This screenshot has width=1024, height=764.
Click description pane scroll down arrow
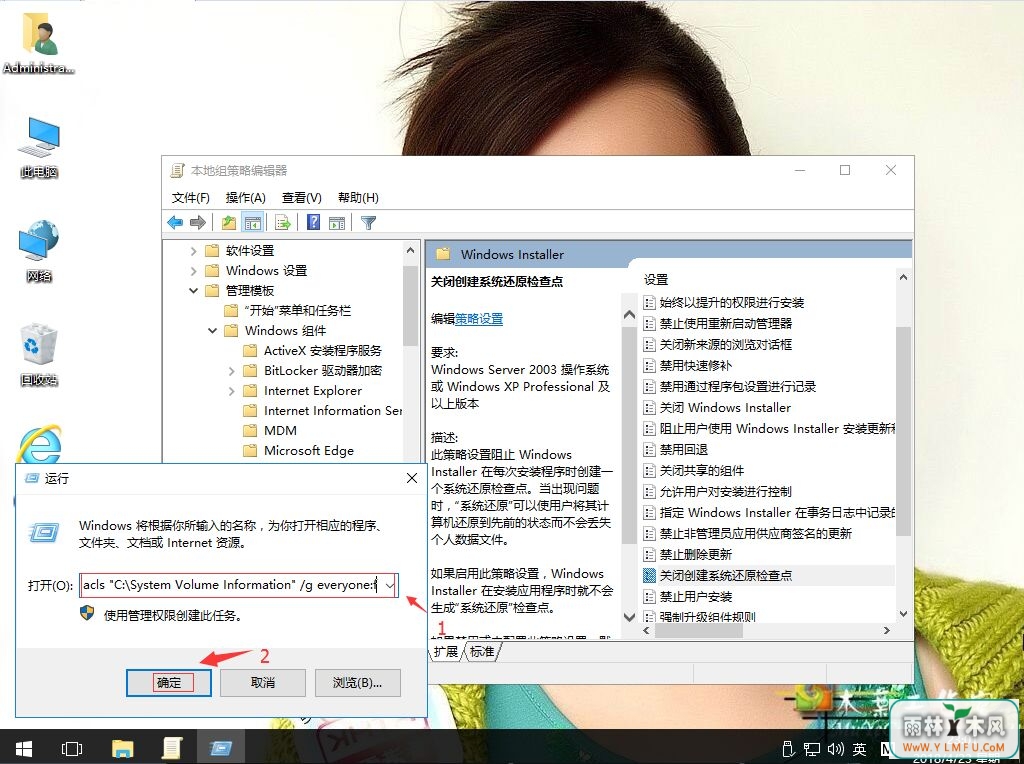pos(630,617)
